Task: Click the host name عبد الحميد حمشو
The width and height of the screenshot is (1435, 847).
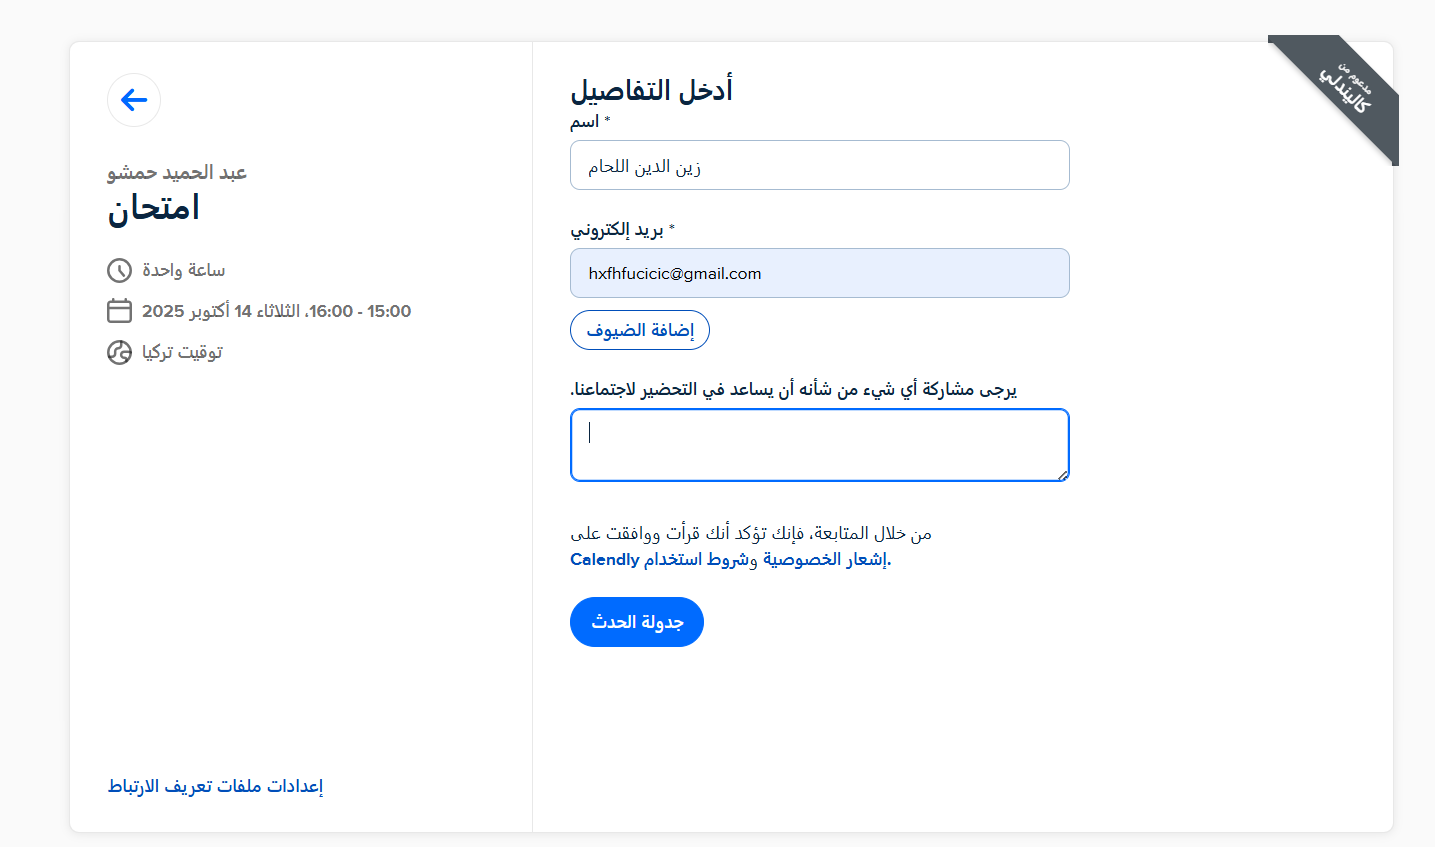Action: [x=177, y=173]
